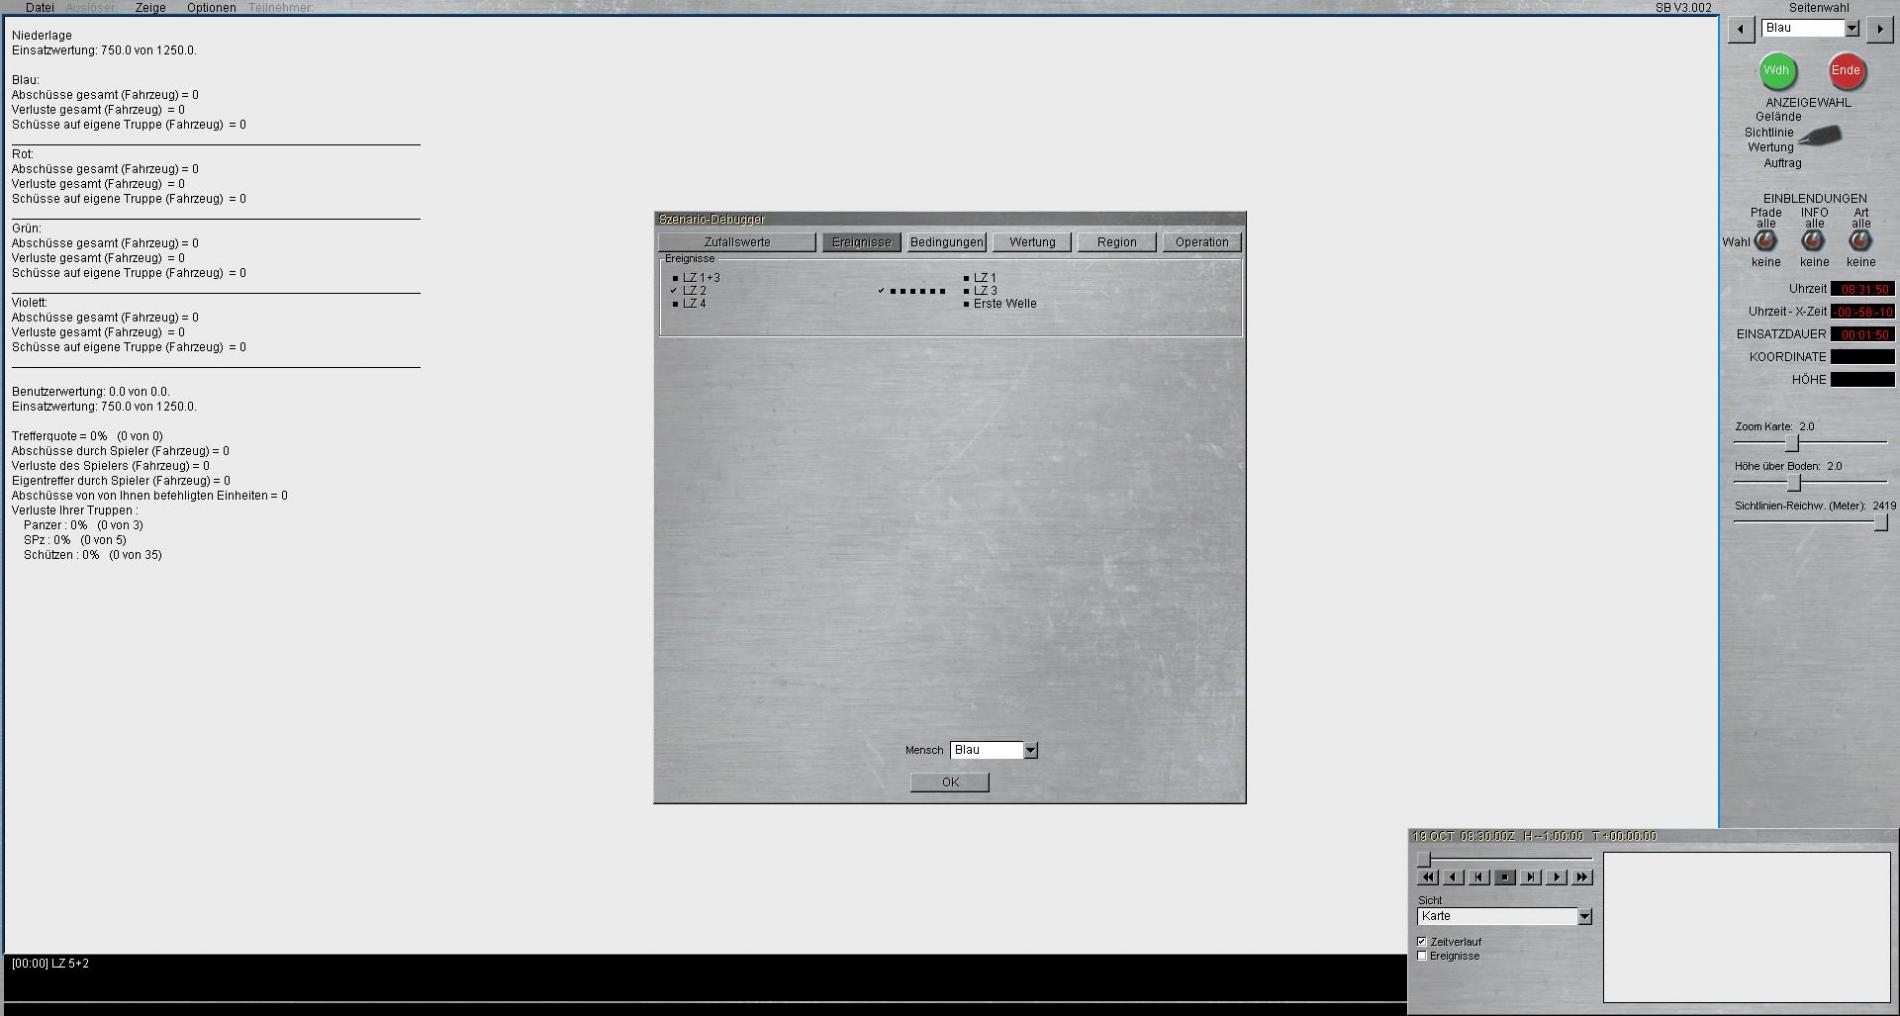Switch to next side with right arrow
Screen dimensions: 1900x1016
(1879, 29)
